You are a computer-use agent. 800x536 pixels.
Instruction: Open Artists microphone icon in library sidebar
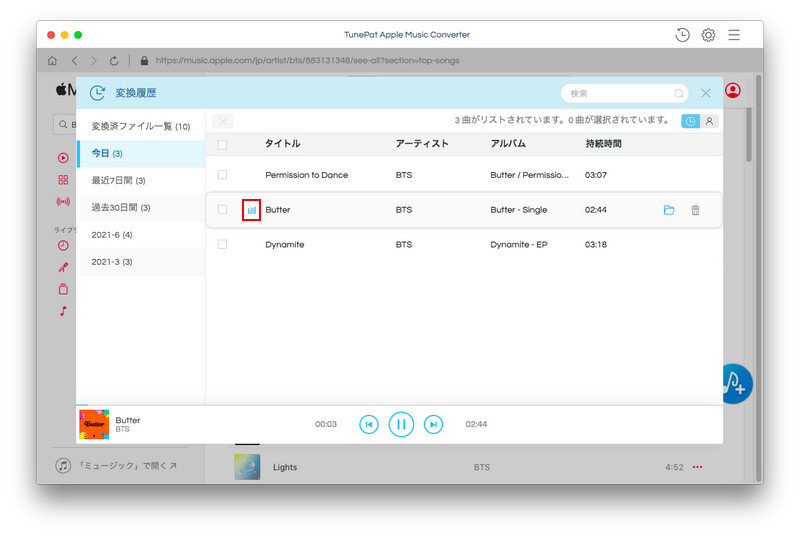tap(63, 267)
